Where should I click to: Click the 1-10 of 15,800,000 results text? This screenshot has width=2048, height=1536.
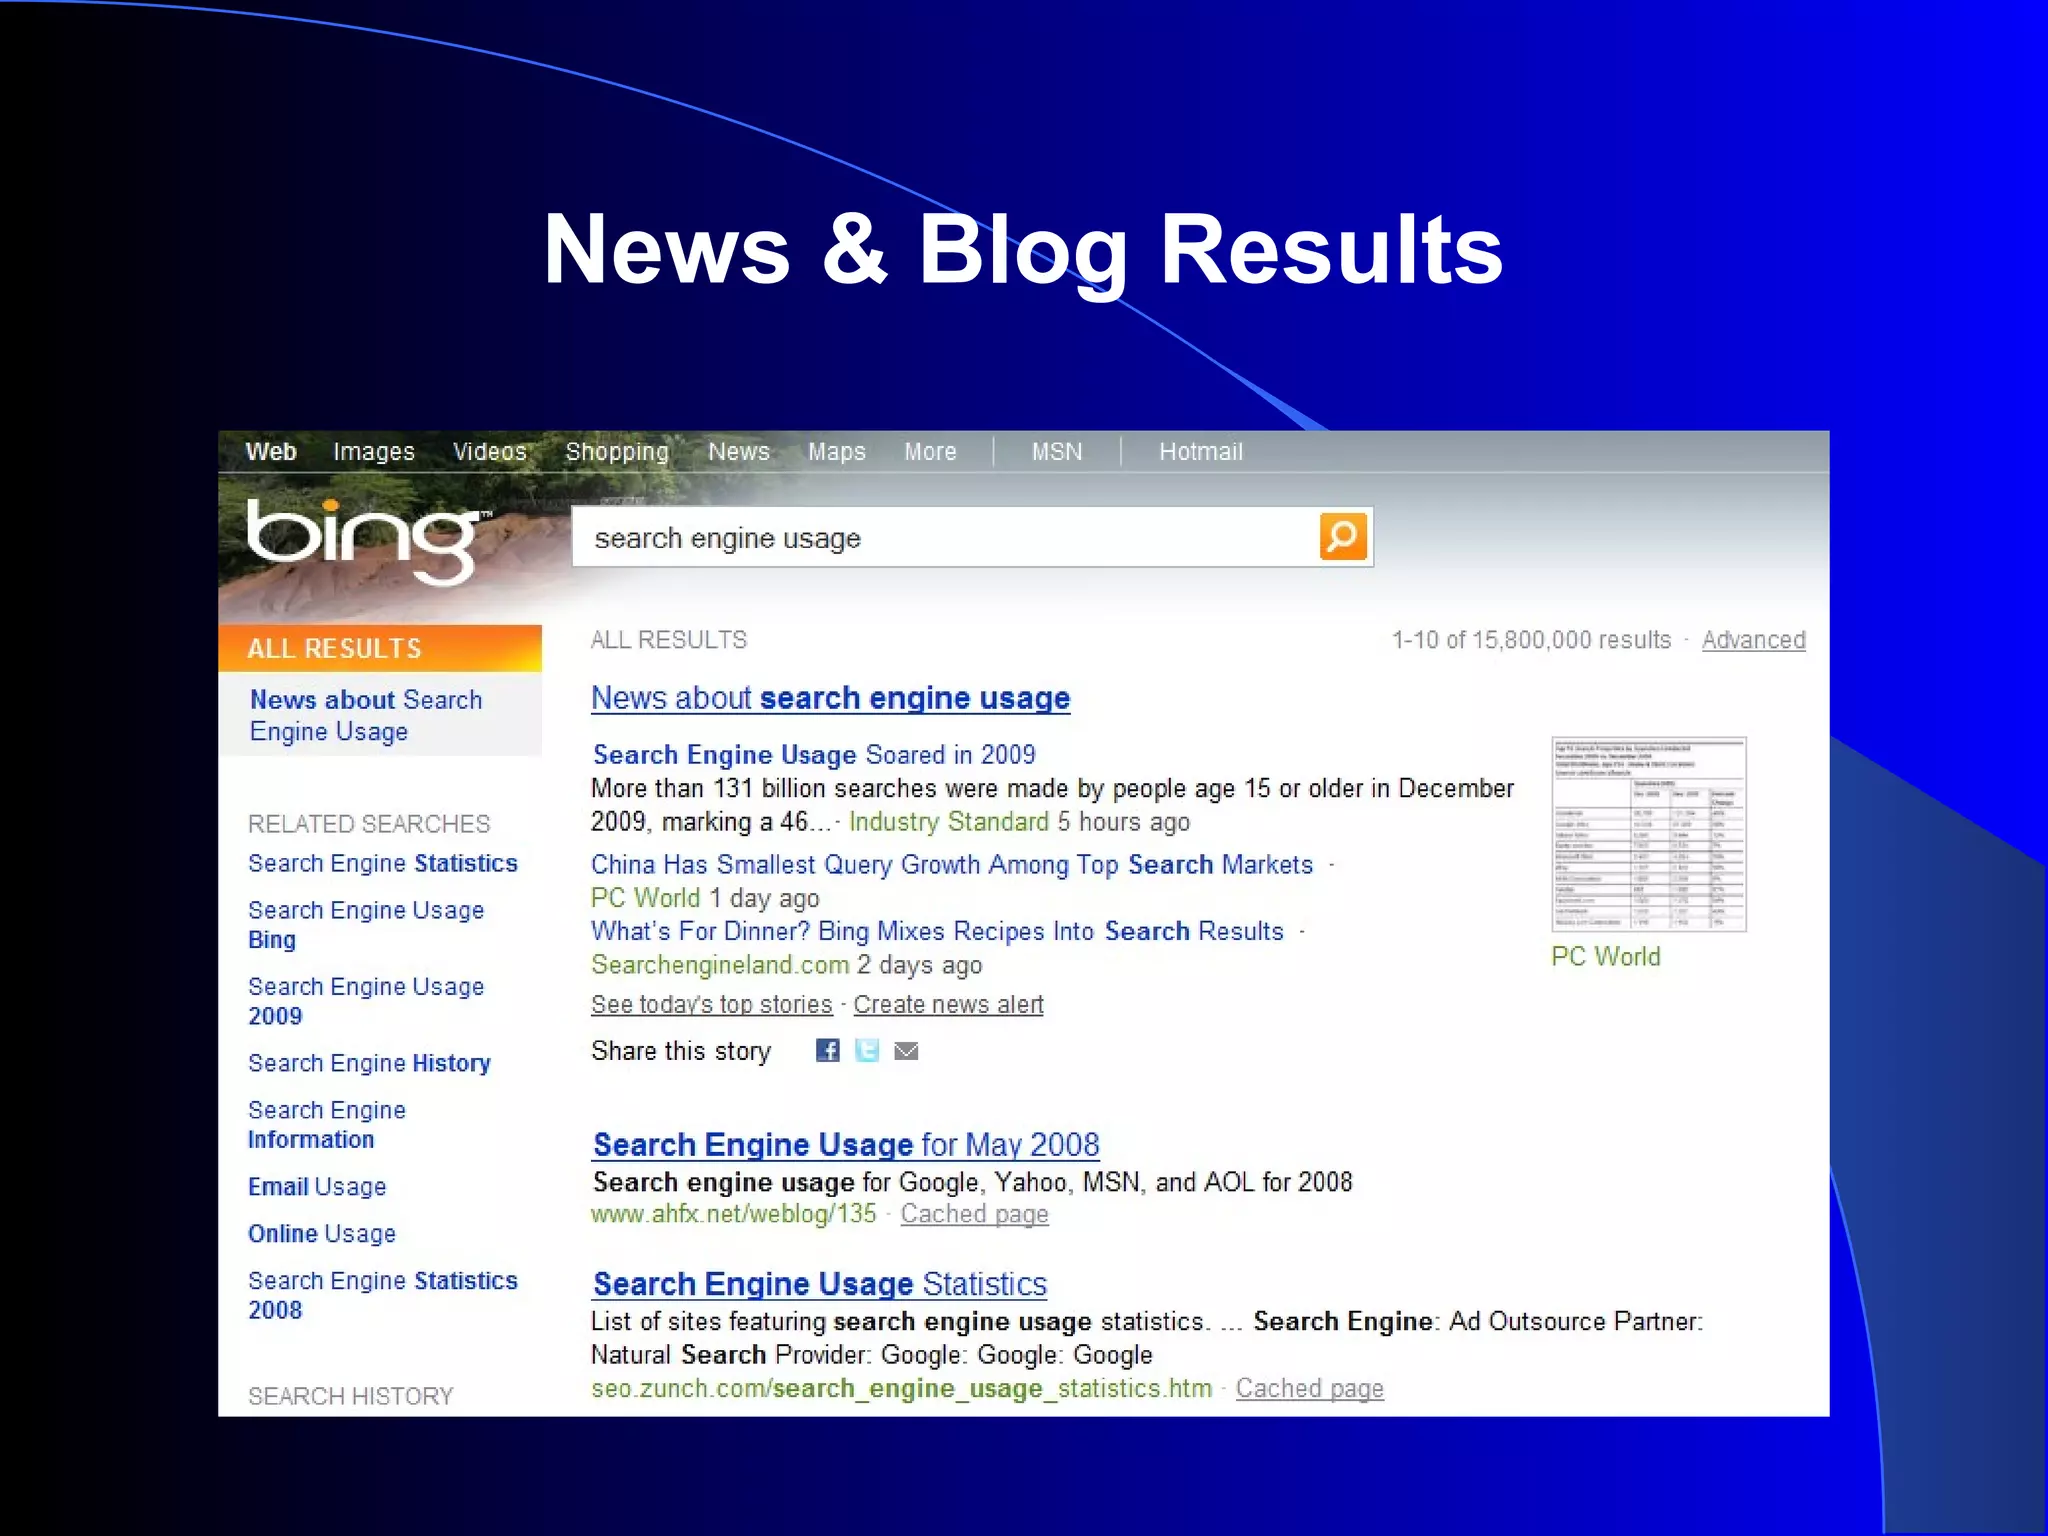[1531, 640]
